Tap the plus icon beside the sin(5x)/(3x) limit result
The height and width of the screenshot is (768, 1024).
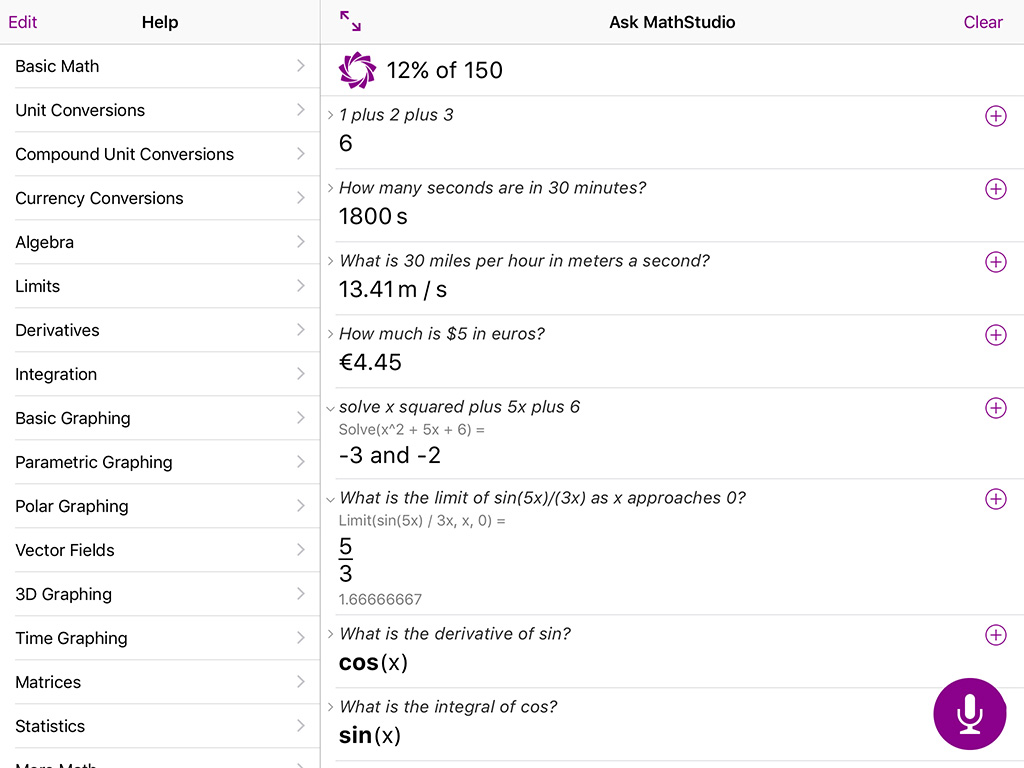(995, 499)
